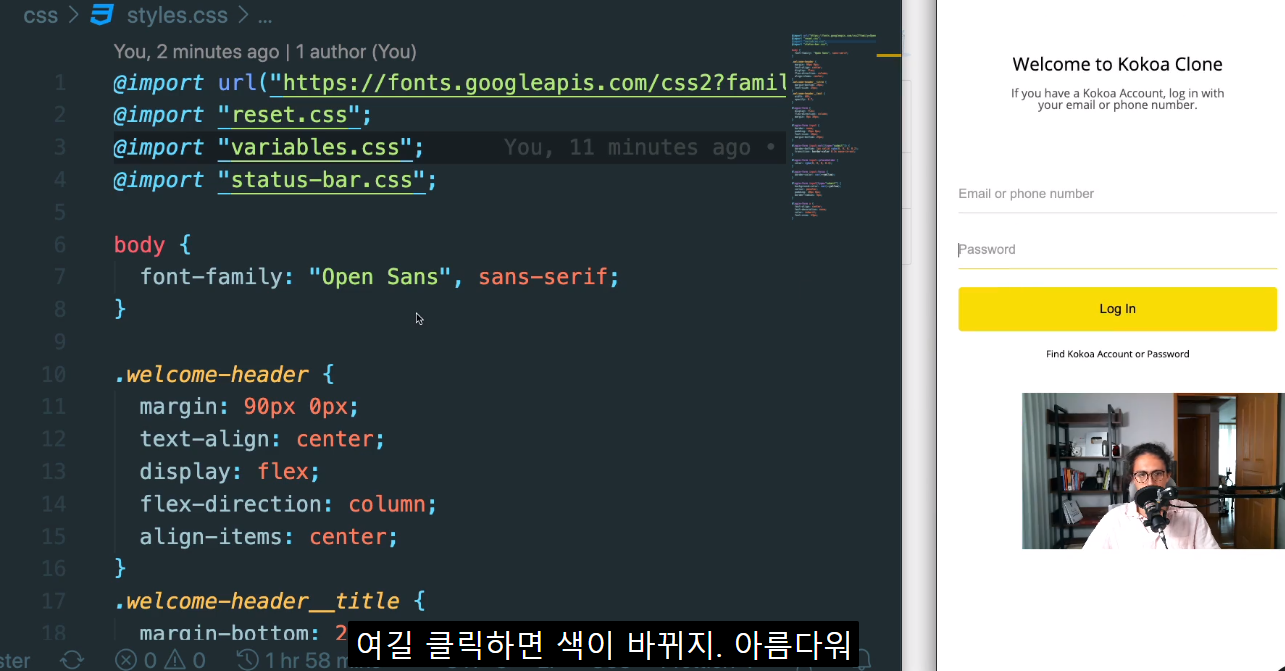Screen dimensions: 1285x671
Task: Click the 'text-align: center' declaration
Action: [x=262, y=439]
